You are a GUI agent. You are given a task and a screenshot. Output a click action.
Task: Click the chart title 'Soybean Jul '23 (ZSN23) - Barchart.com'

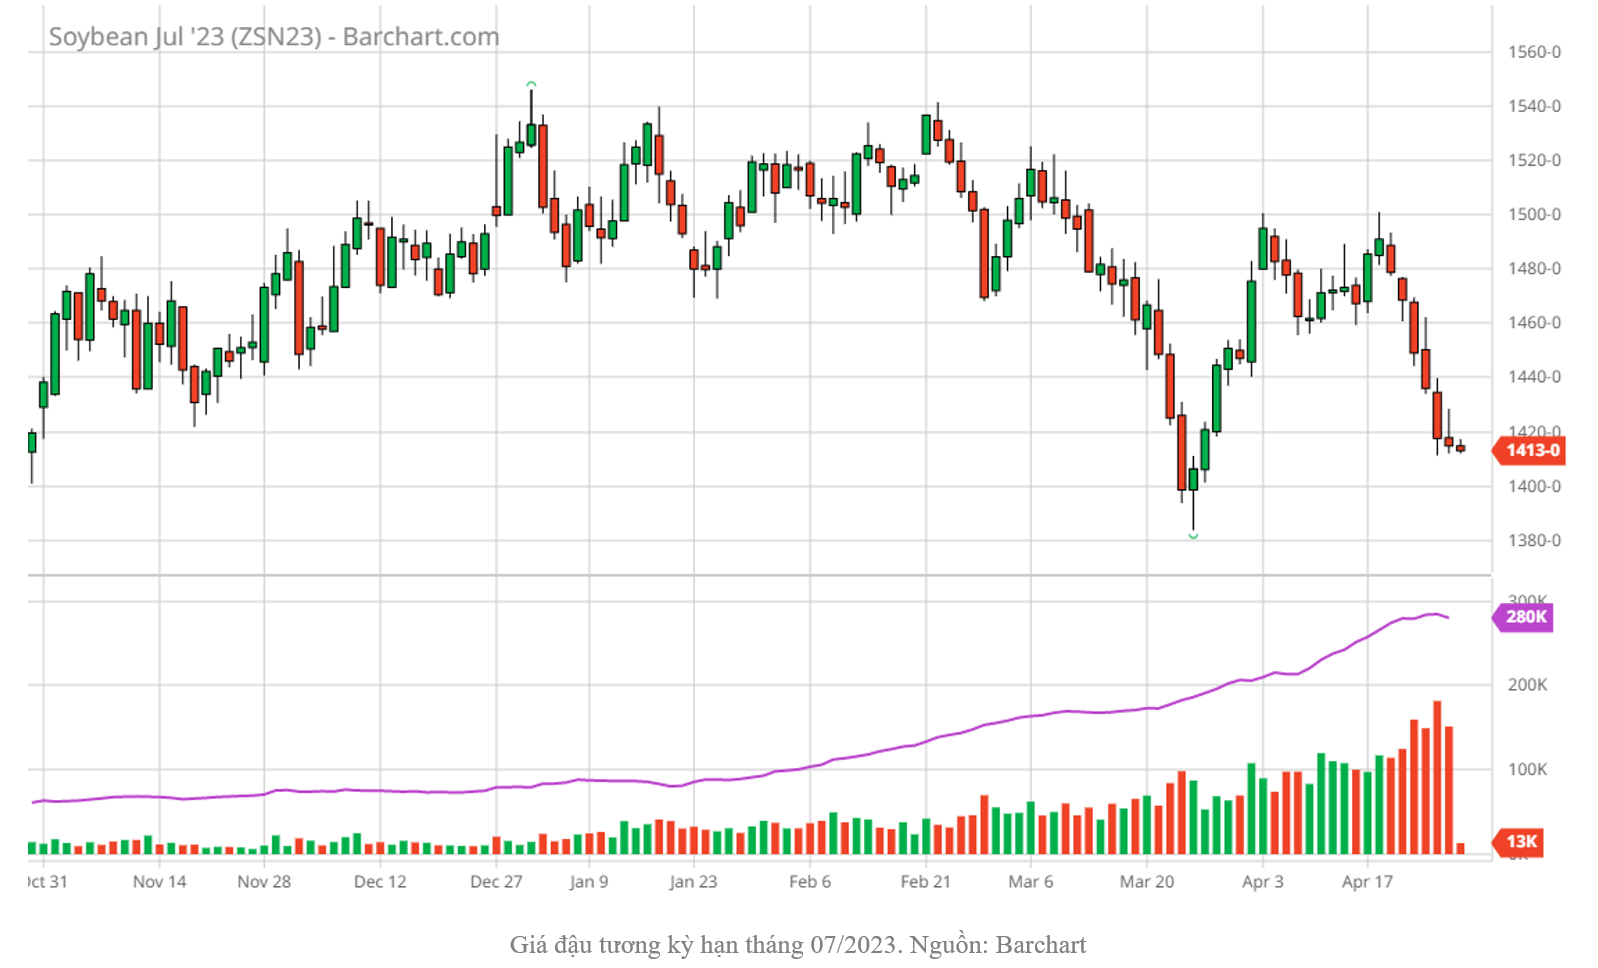click(274, 37)
